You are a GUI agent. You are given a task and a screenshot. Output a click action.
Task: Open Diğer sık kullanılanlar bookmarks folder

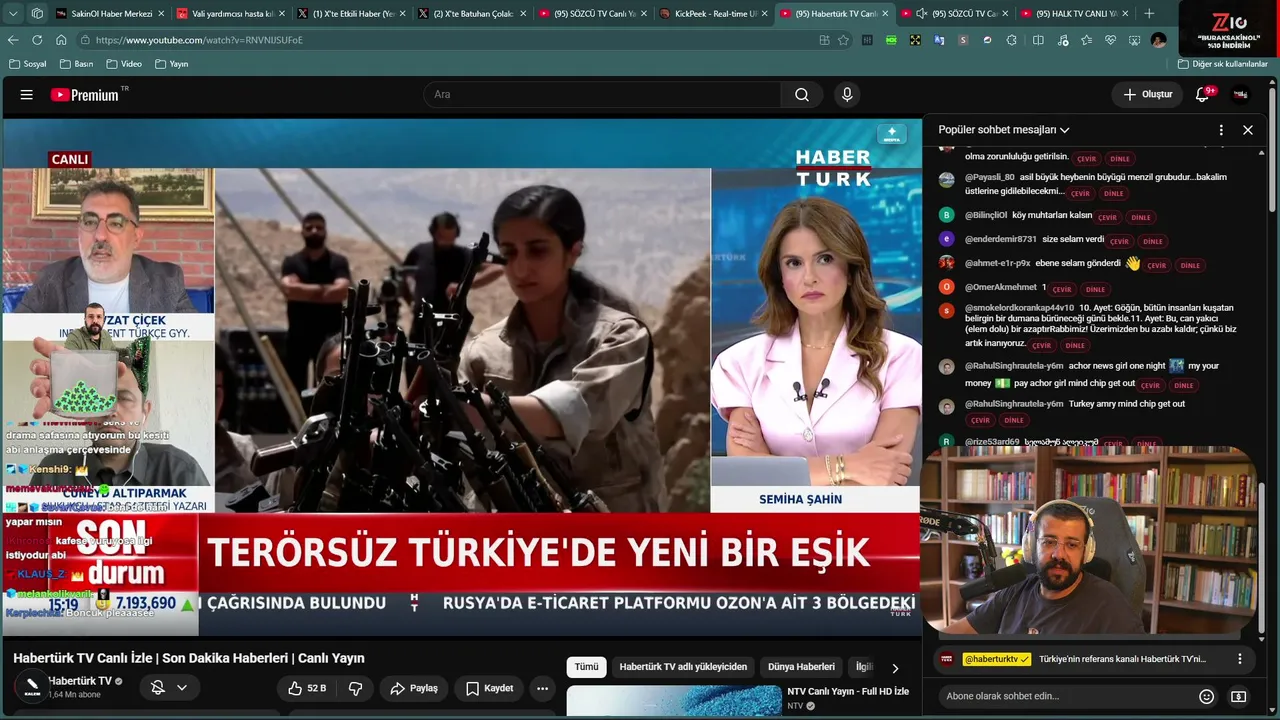click(1223, 64)
